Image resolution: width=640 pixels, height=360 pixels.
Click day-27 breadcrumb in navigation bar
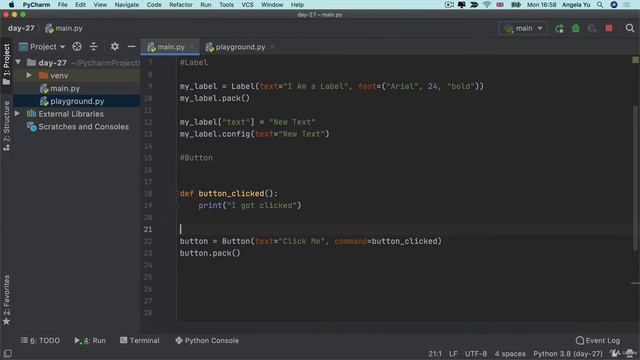click(21, 28)
